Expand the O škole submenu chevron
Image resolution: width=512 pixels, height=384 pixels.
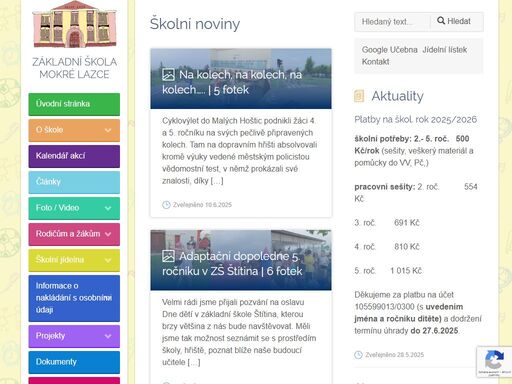(x=108, y=130)
